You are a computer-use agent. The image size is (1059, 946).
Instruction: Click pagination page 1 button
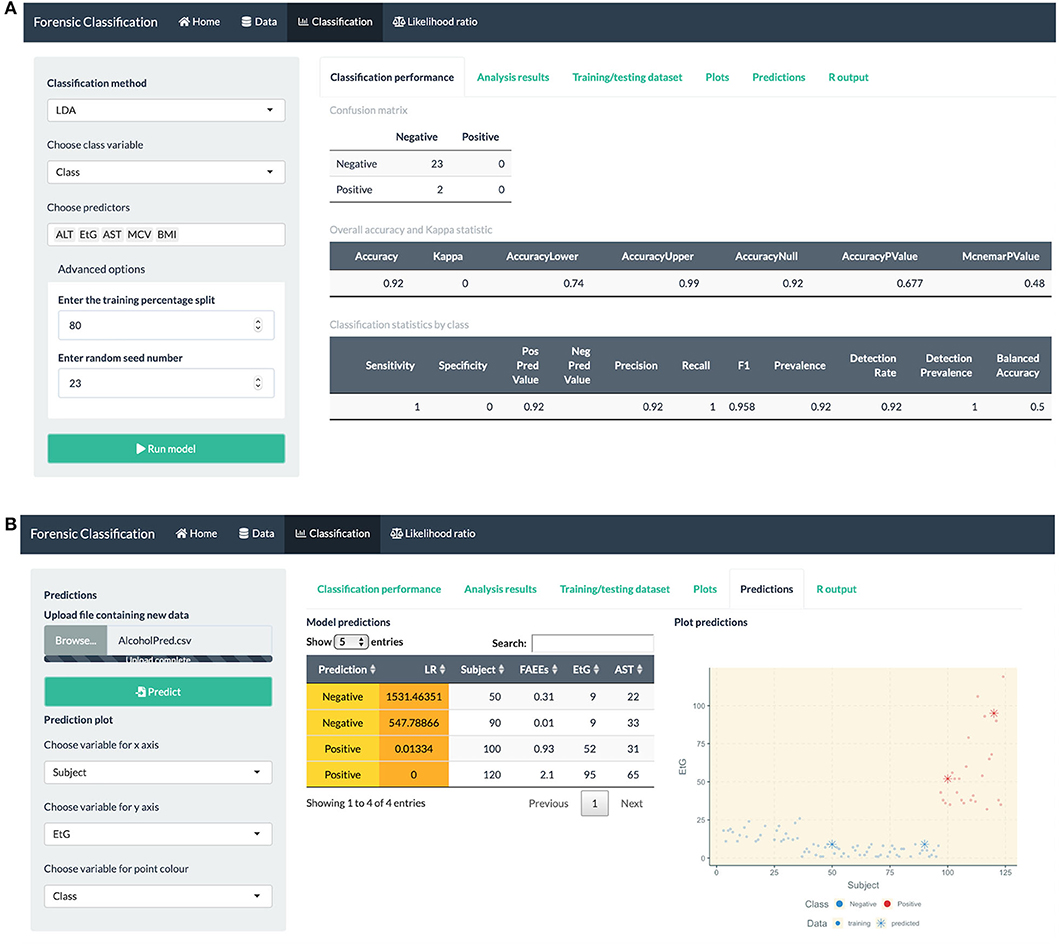pos(594,803)
